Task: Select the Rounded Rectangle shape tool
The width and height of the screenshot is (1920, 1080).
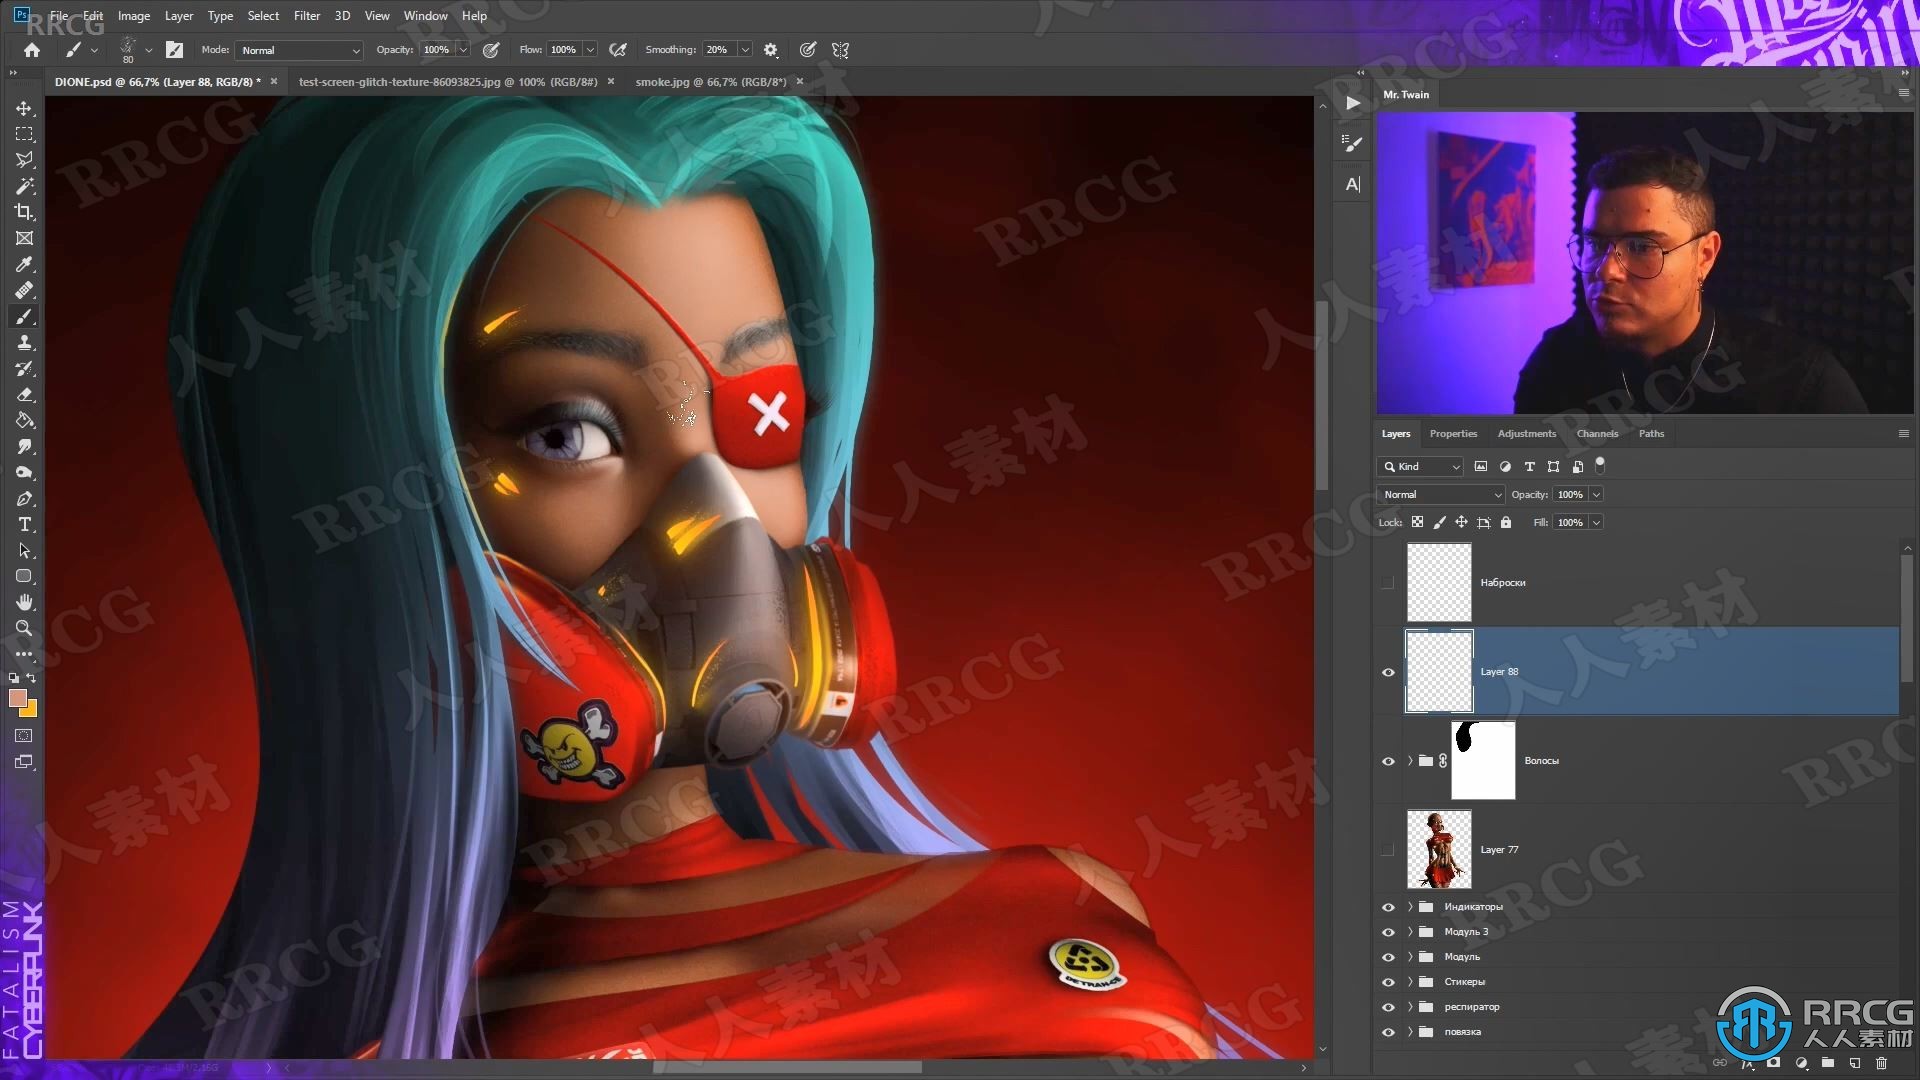Action: pos(24,576)
